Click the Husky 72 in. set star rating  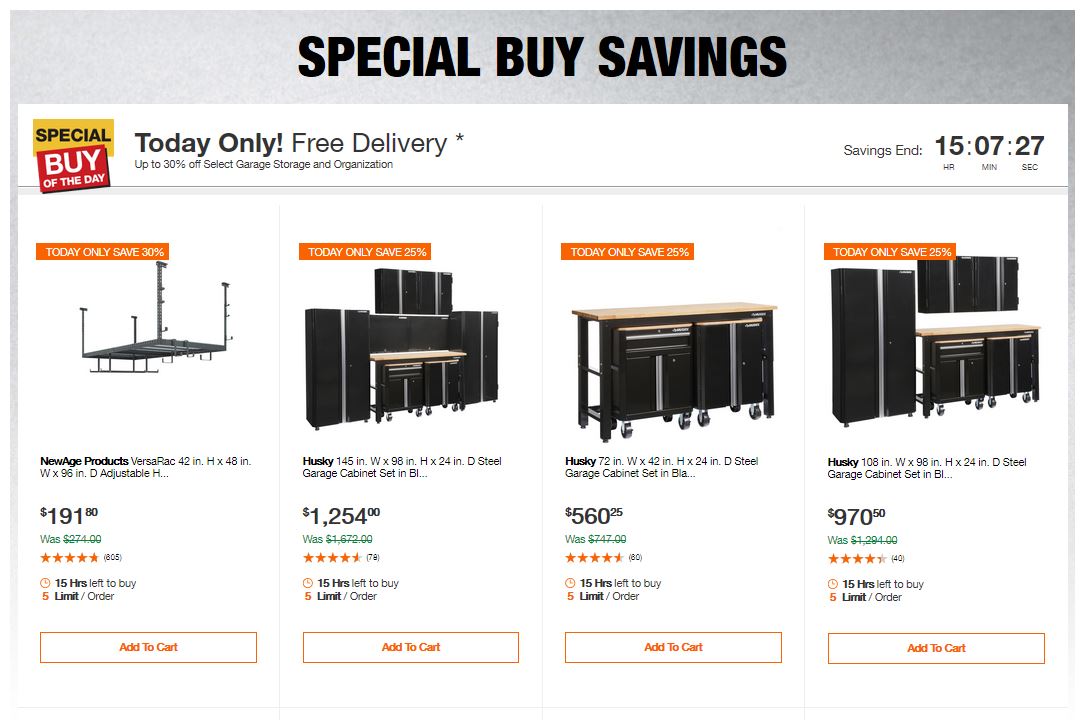[594, 557]
